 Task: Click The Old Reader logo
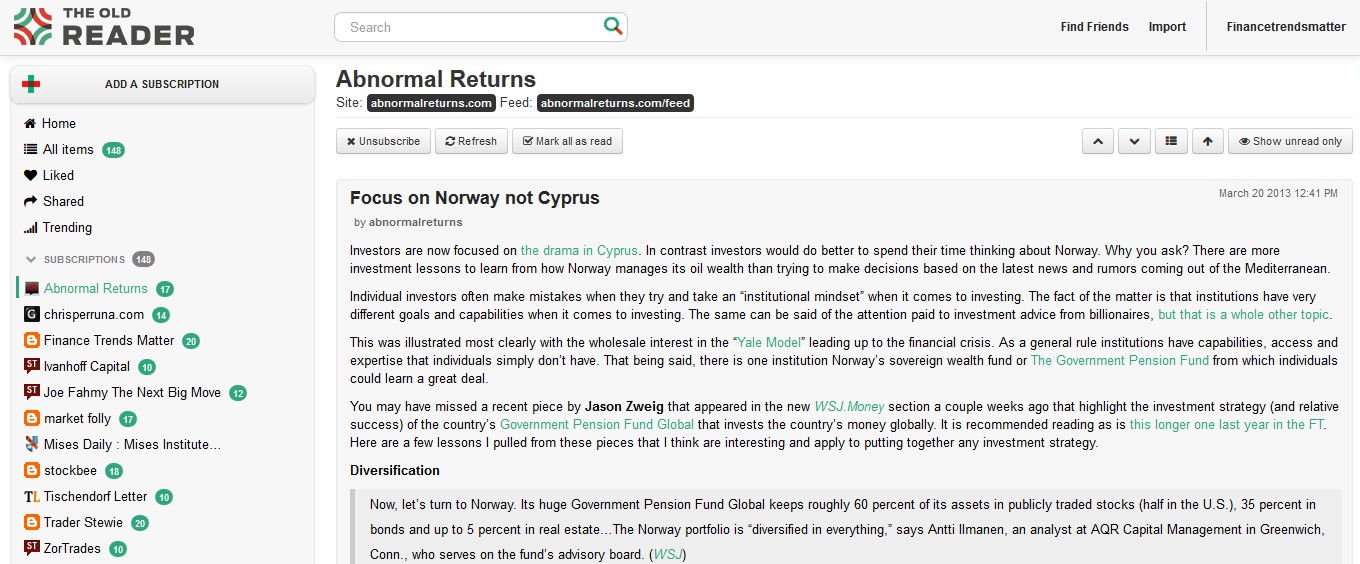click(x=104, y=27)
